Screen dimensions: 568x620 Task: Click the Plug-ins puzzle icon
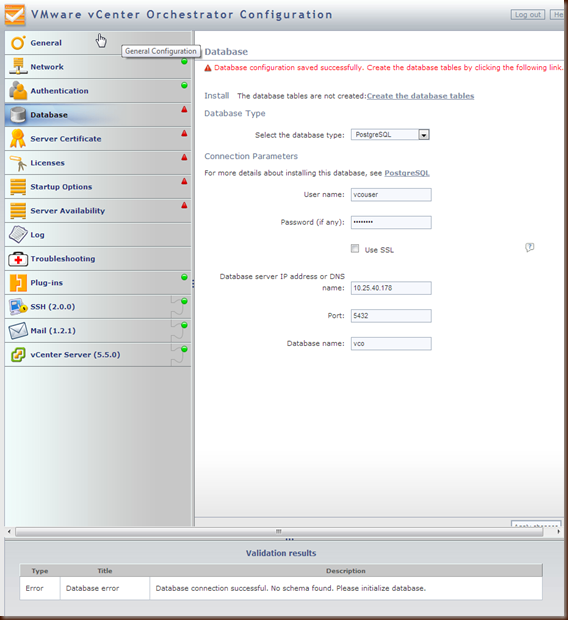(18, 283)
